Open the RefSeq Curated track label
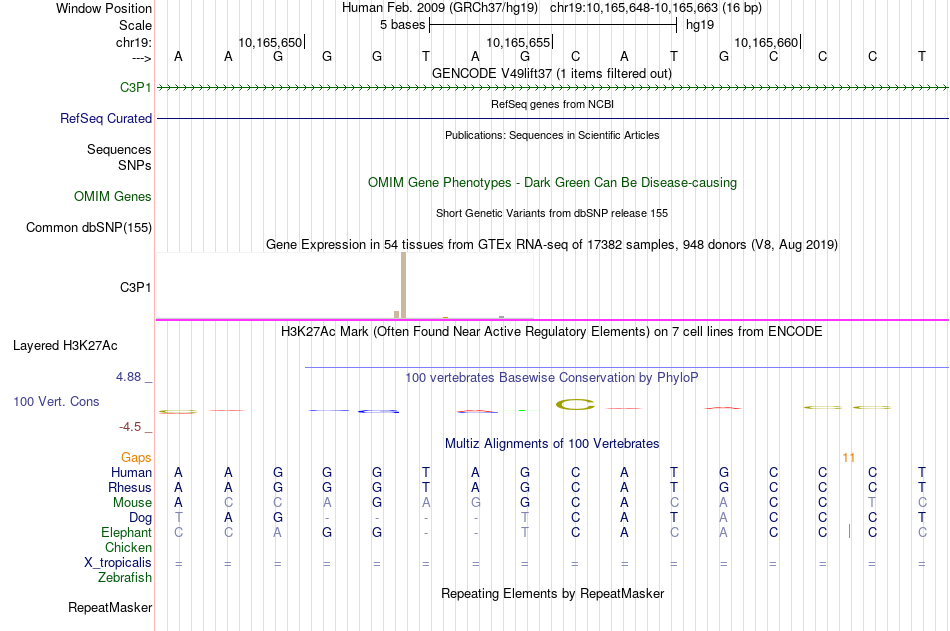950x631 pixels. (x=106, y=118)
